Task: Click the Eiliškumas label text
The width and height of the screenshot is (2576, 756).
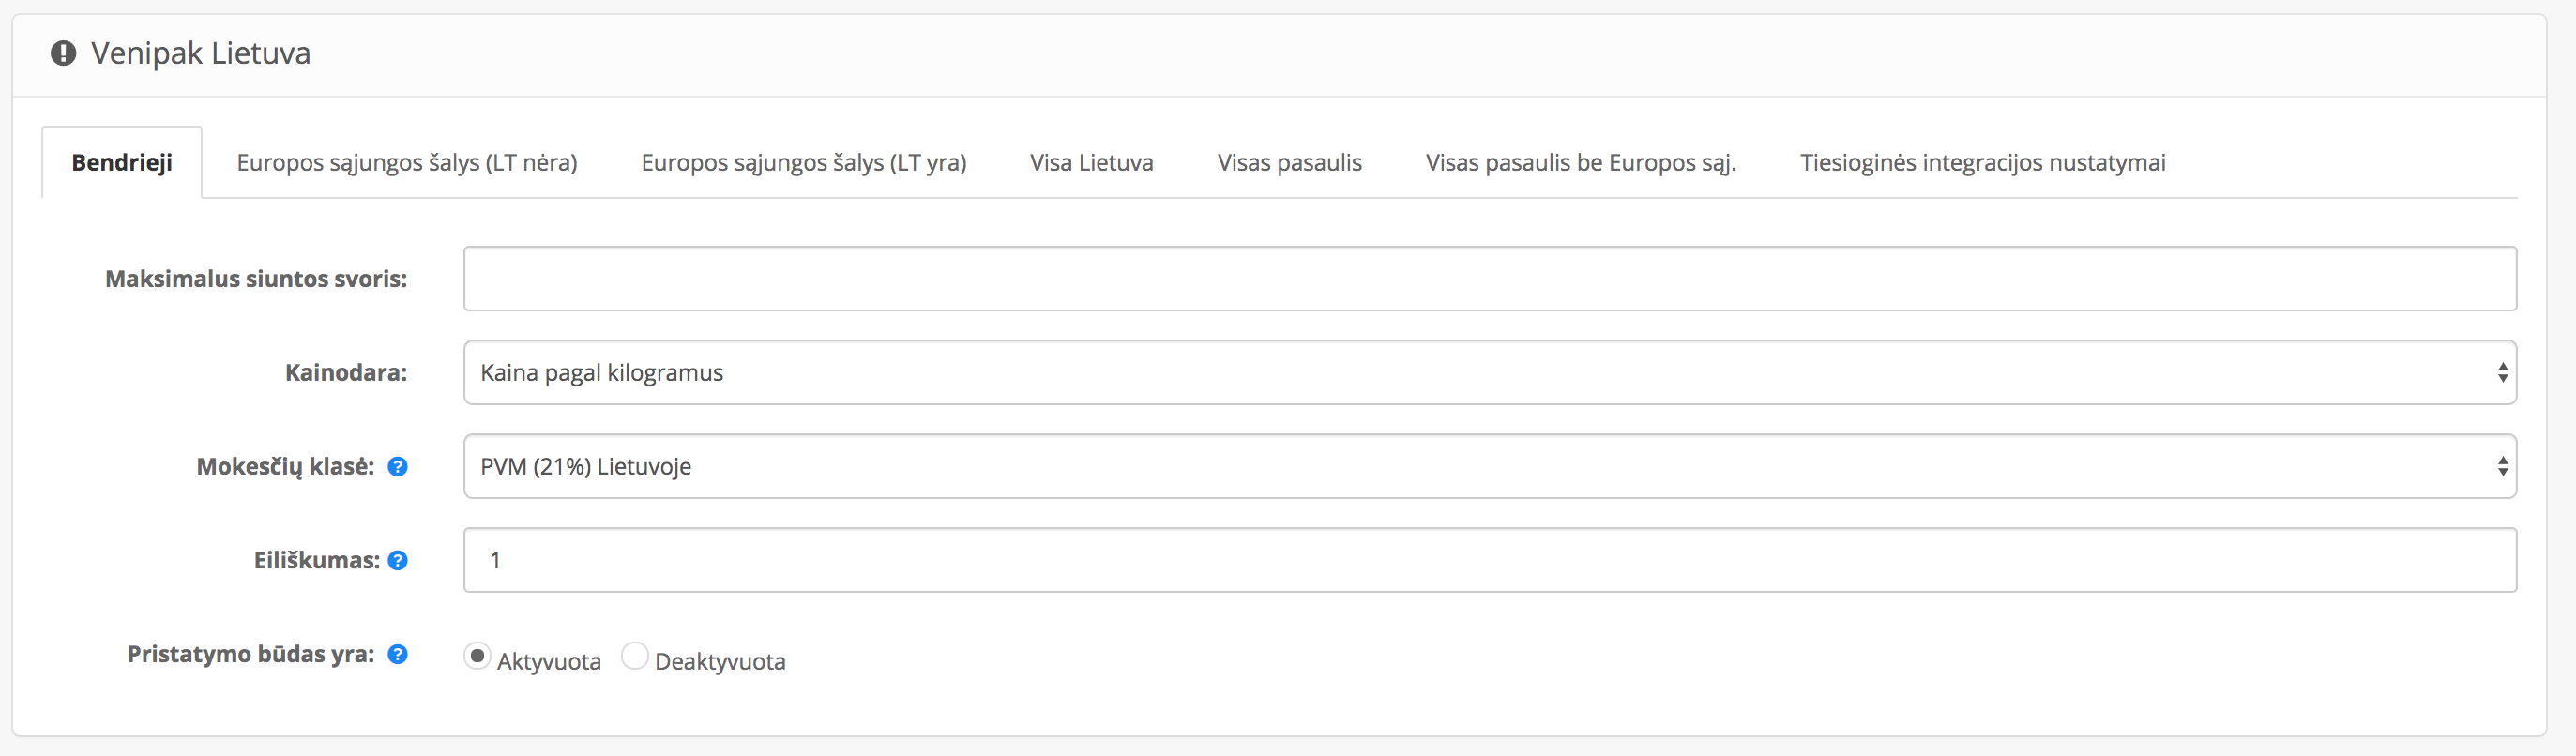Action: pyautogui.click(x=317, y=561)
